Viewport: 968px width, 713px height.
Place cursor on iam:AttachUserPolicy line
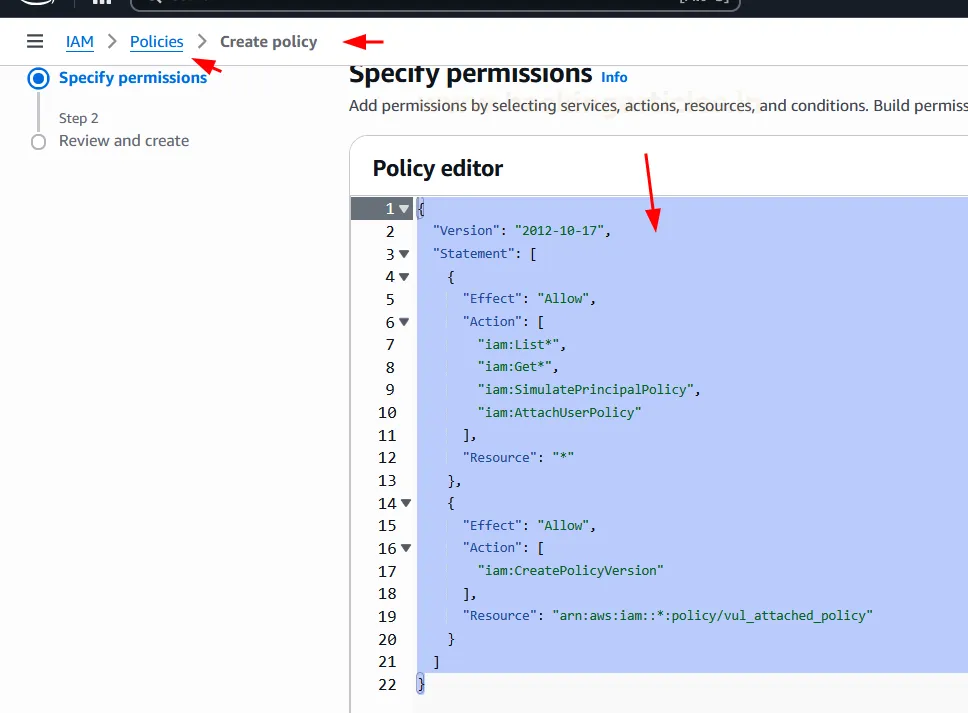[x=559, y=412]
